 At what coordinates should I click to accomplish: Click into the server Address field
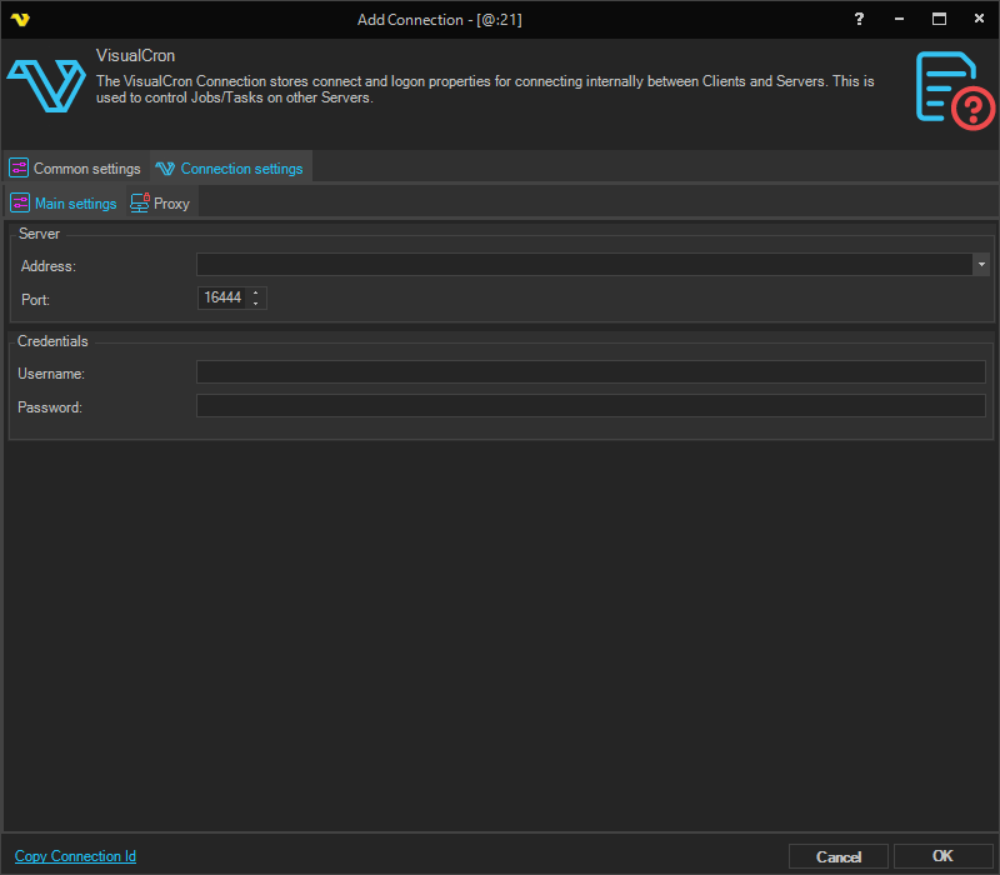584,264
